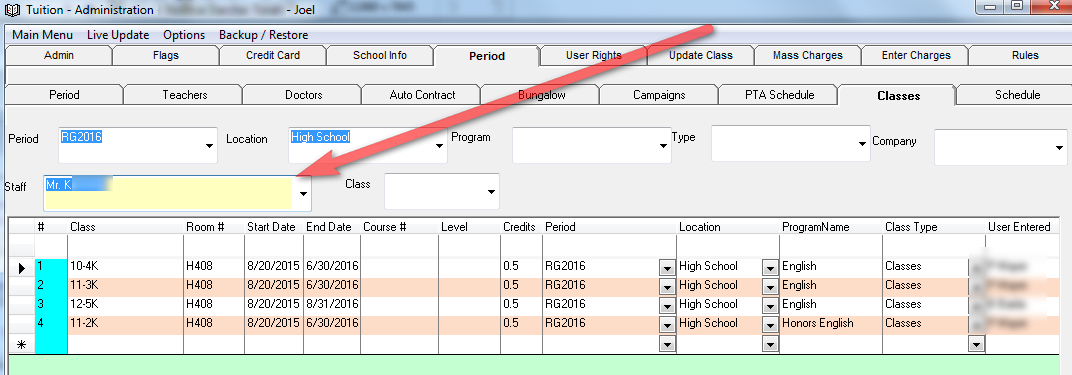Expand the Type filter dropdown
Screen dimensions: 1072x375
pyautogui.click(x=862, y=143)
